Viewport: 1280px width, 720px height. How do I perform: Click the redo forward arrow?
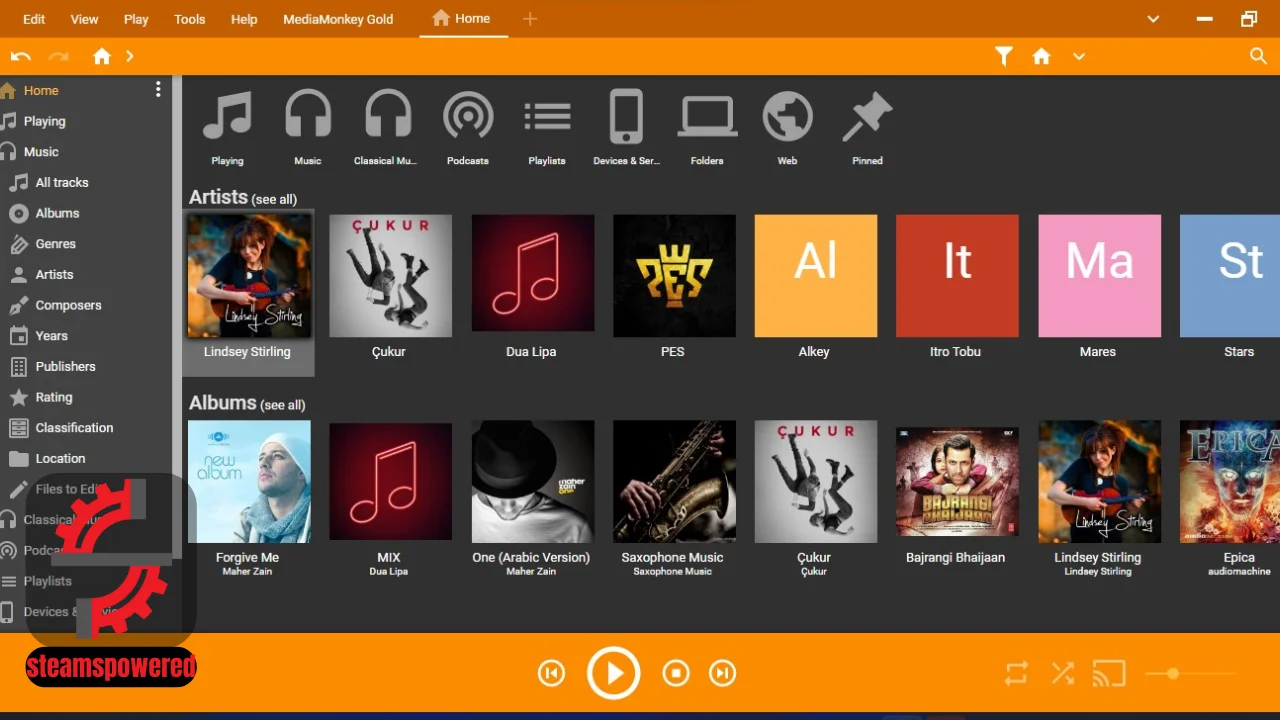point(59,57)
